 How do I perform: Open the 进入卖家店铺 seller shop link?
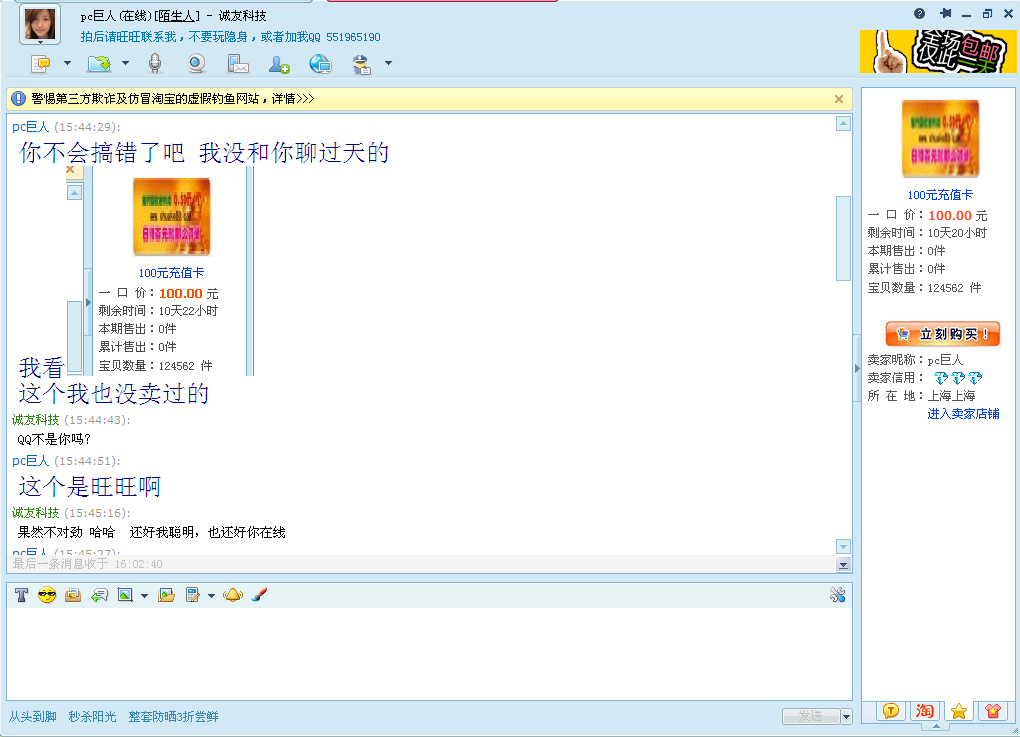962,414
